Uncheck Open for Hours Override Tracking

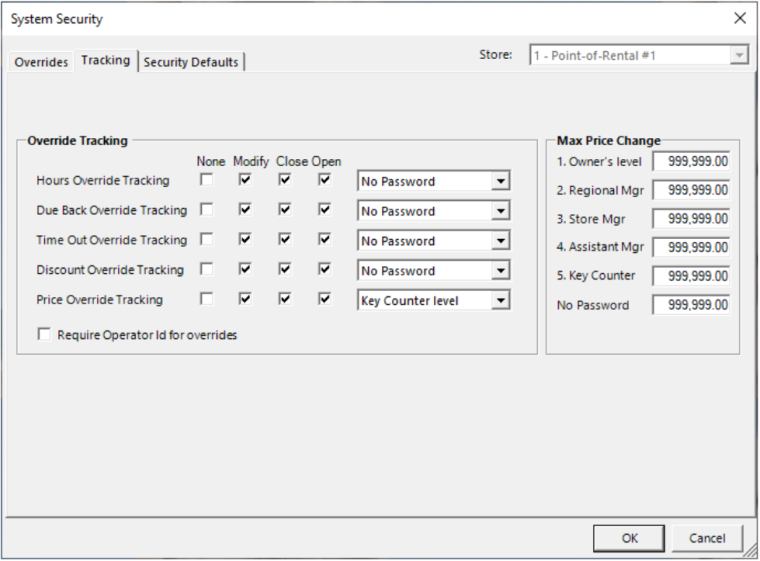point(324,180)
